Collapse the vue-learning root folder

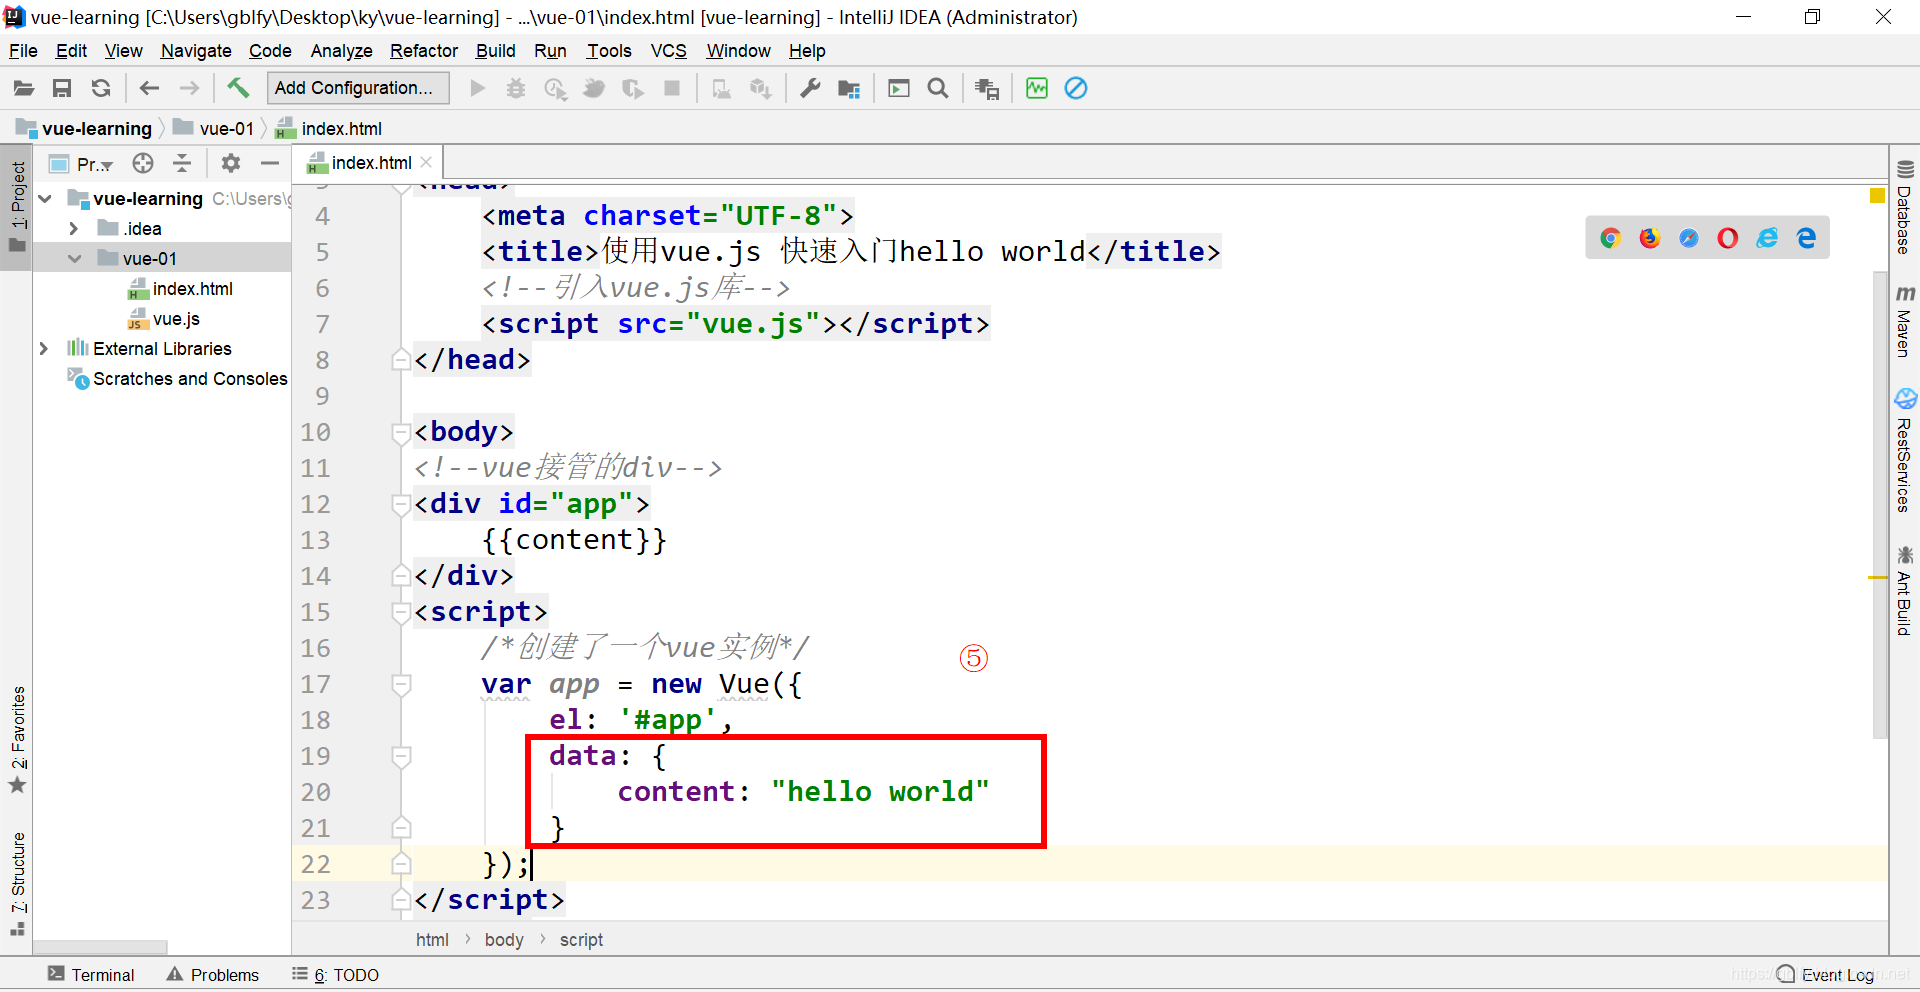pos(45,199)
